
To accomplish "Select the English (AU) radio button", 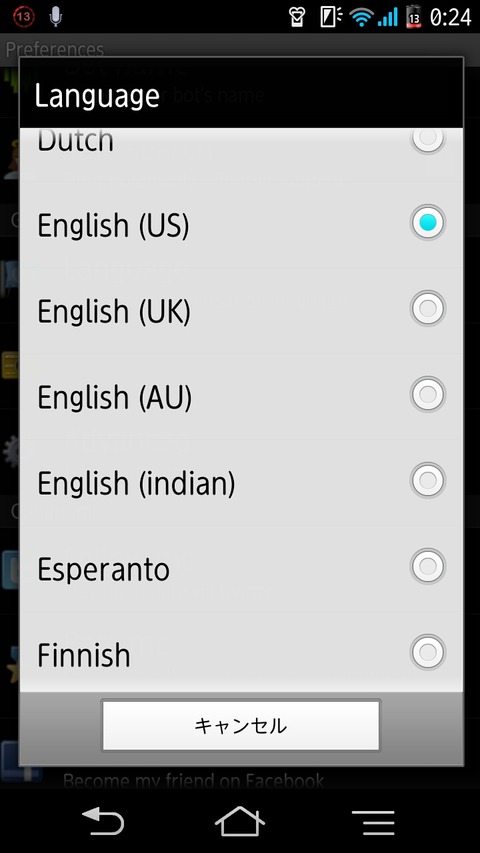I will 428,394.
